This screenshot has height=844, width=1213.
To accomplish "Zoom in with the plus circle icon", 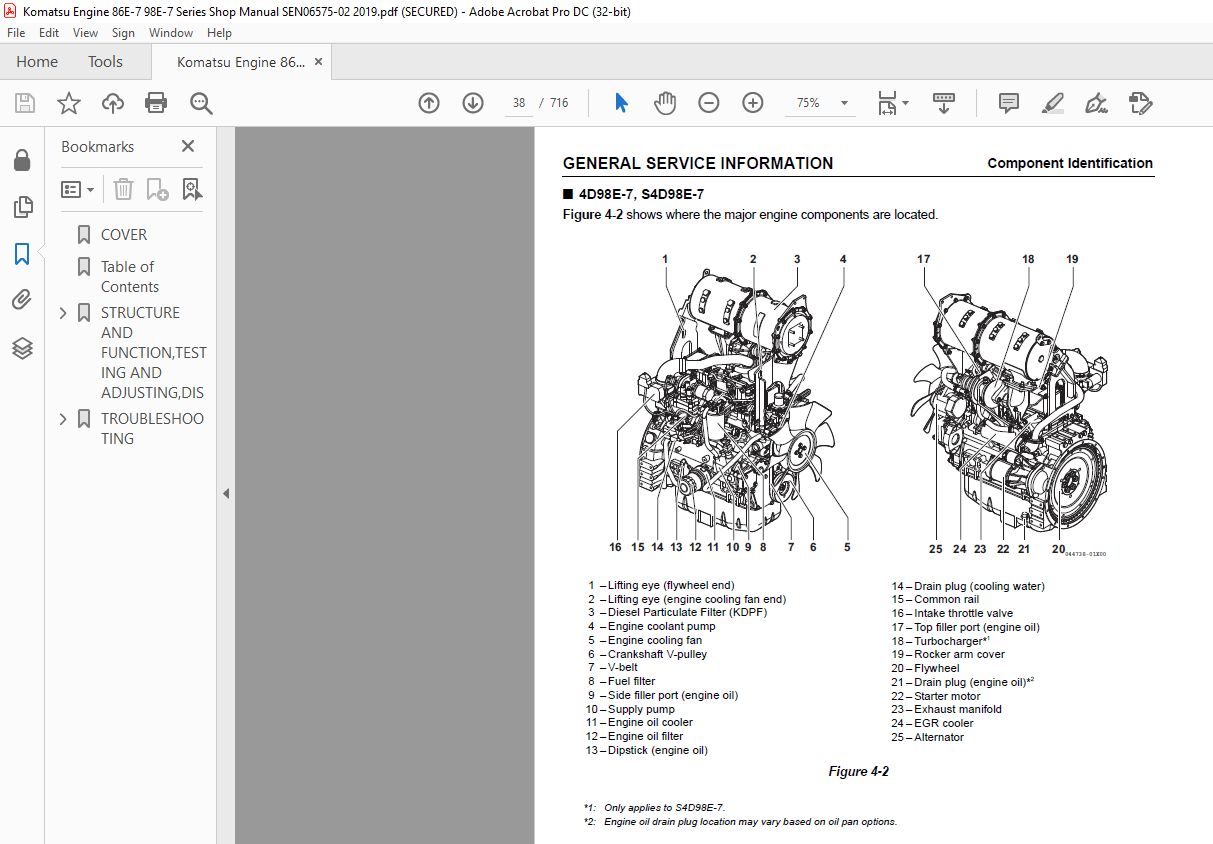I will tap(753, 103).
